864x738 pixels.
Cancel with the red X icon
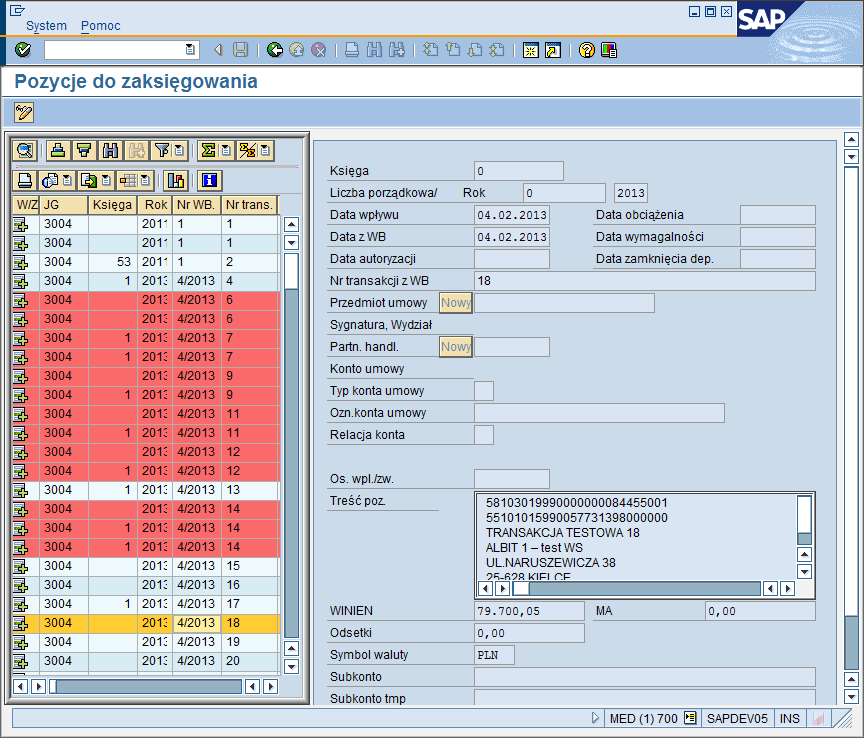(x=318, y=50)
